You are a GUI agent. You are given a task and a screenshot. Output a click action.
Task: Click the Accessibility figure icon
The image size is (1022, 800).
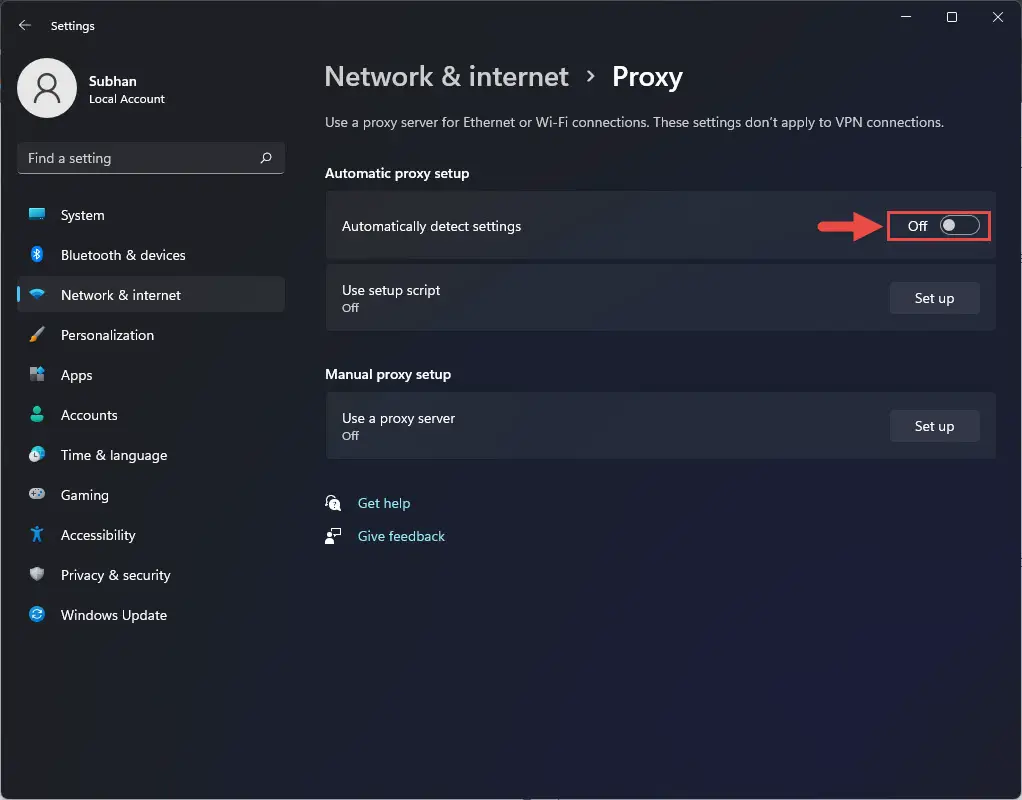coord(37,534)
